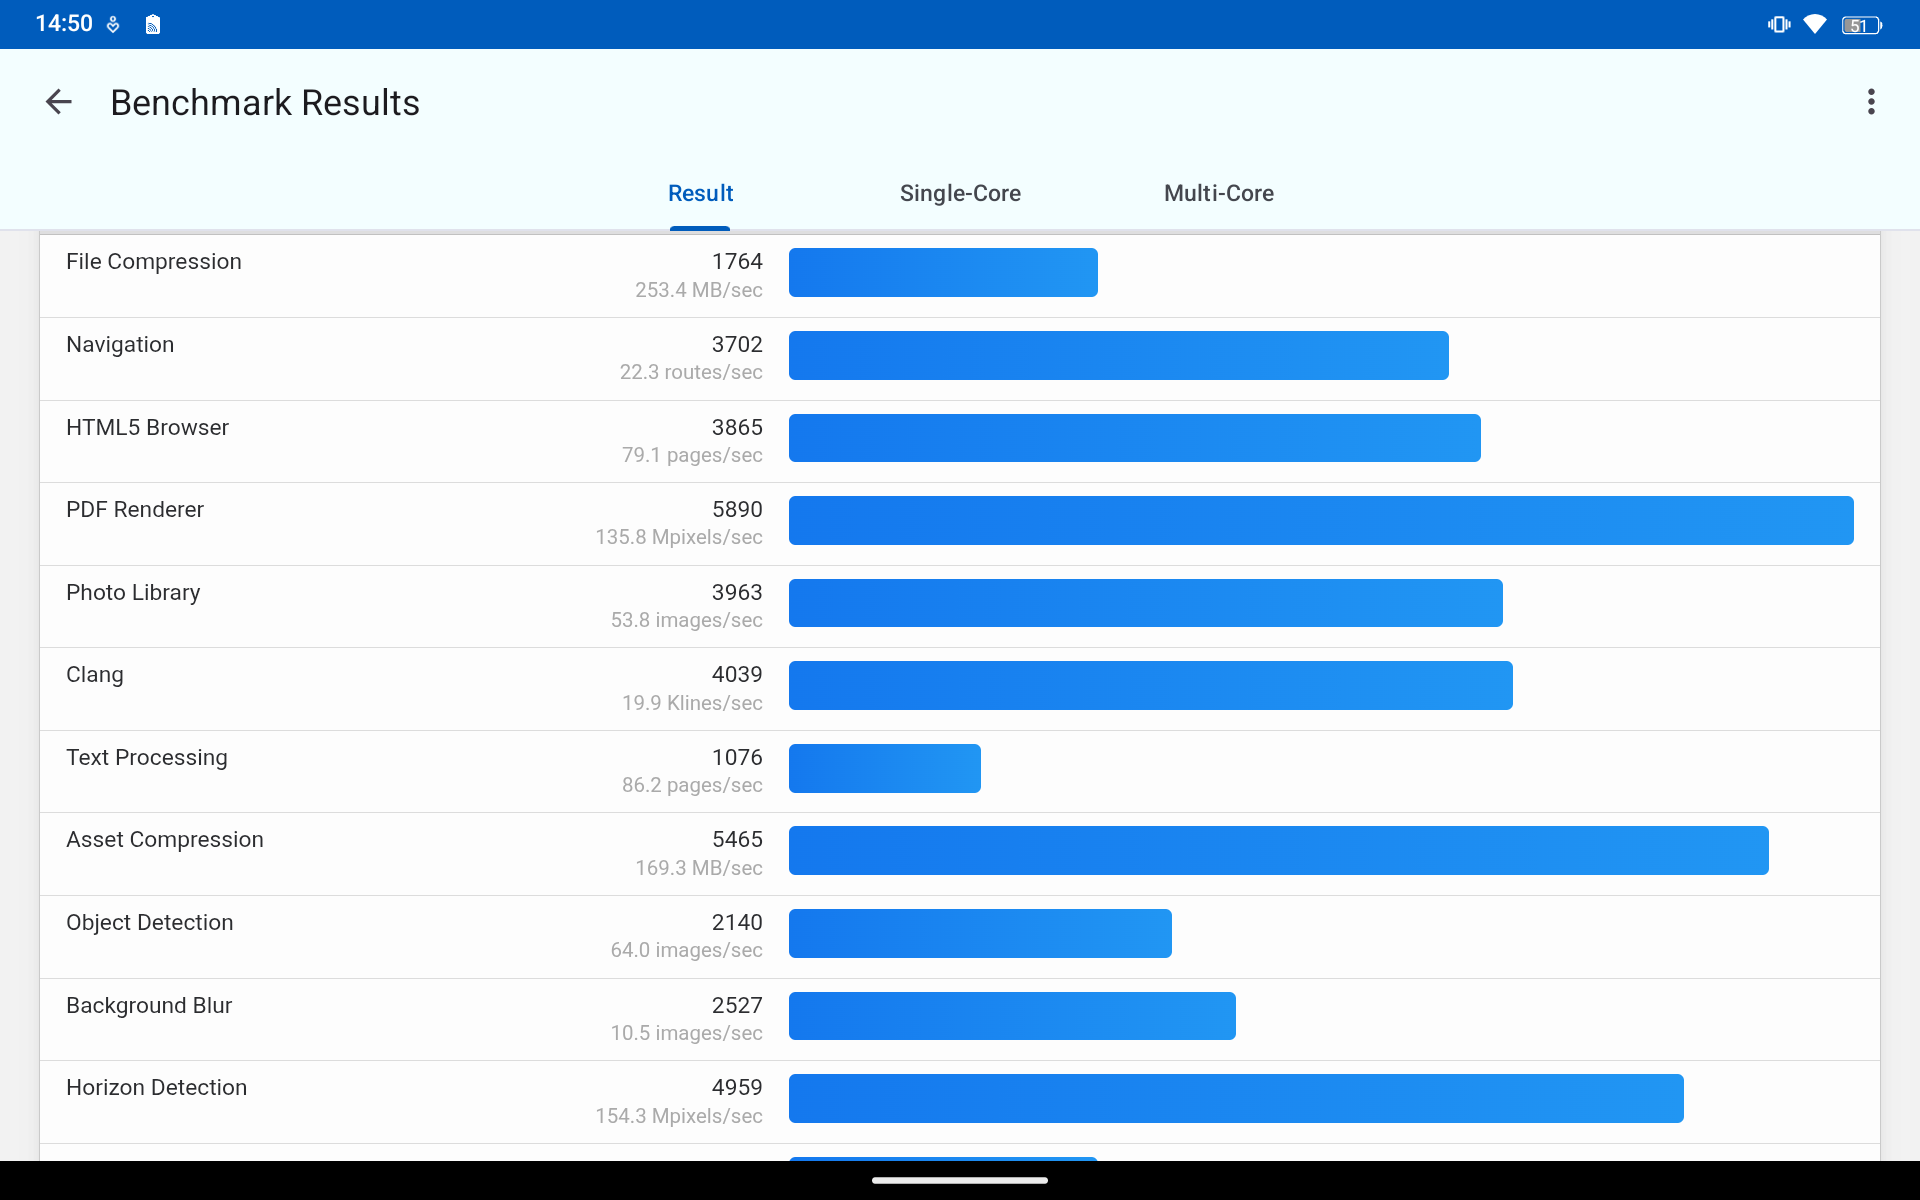Tap the bottom navigation gesture handle

click(x=959, y=1180)
